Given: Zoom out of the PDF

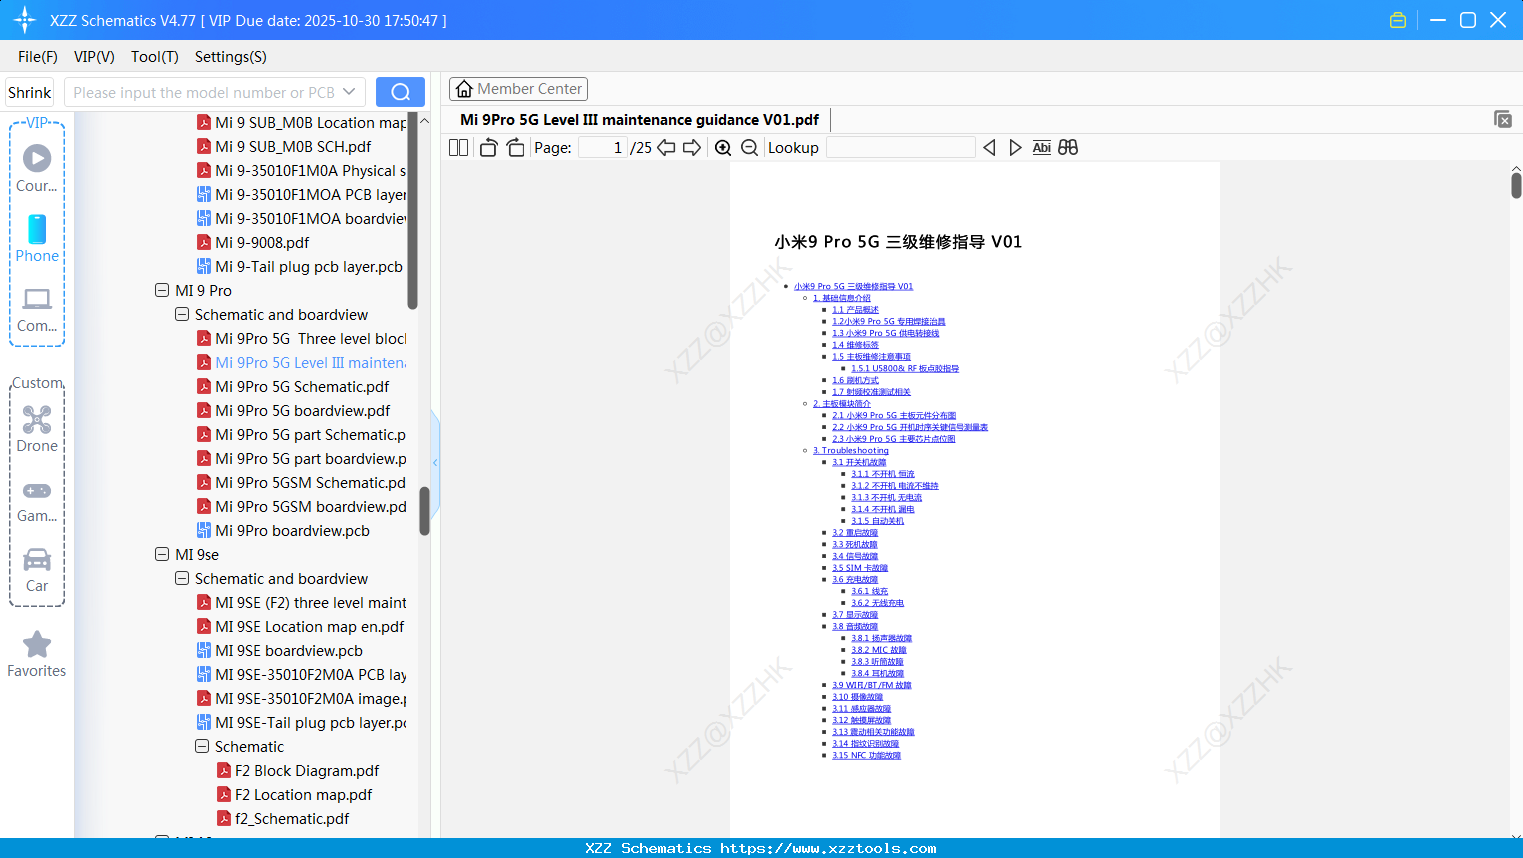Looking at the screenshot, I should (x=749, y=148).
